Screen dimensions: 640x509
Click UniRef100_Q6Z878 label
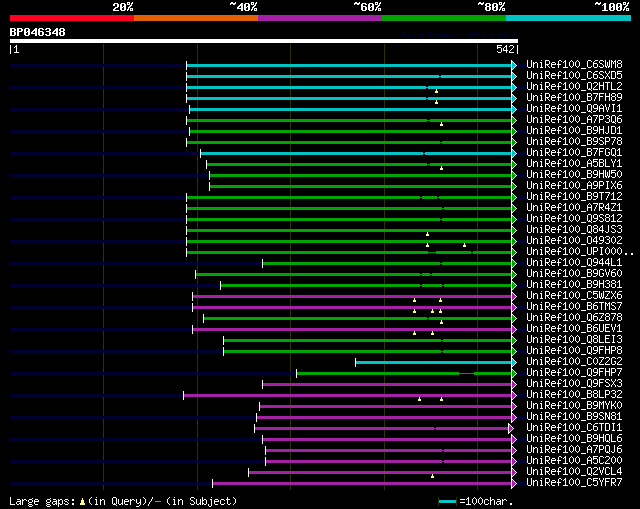click(x=574, y=318)
